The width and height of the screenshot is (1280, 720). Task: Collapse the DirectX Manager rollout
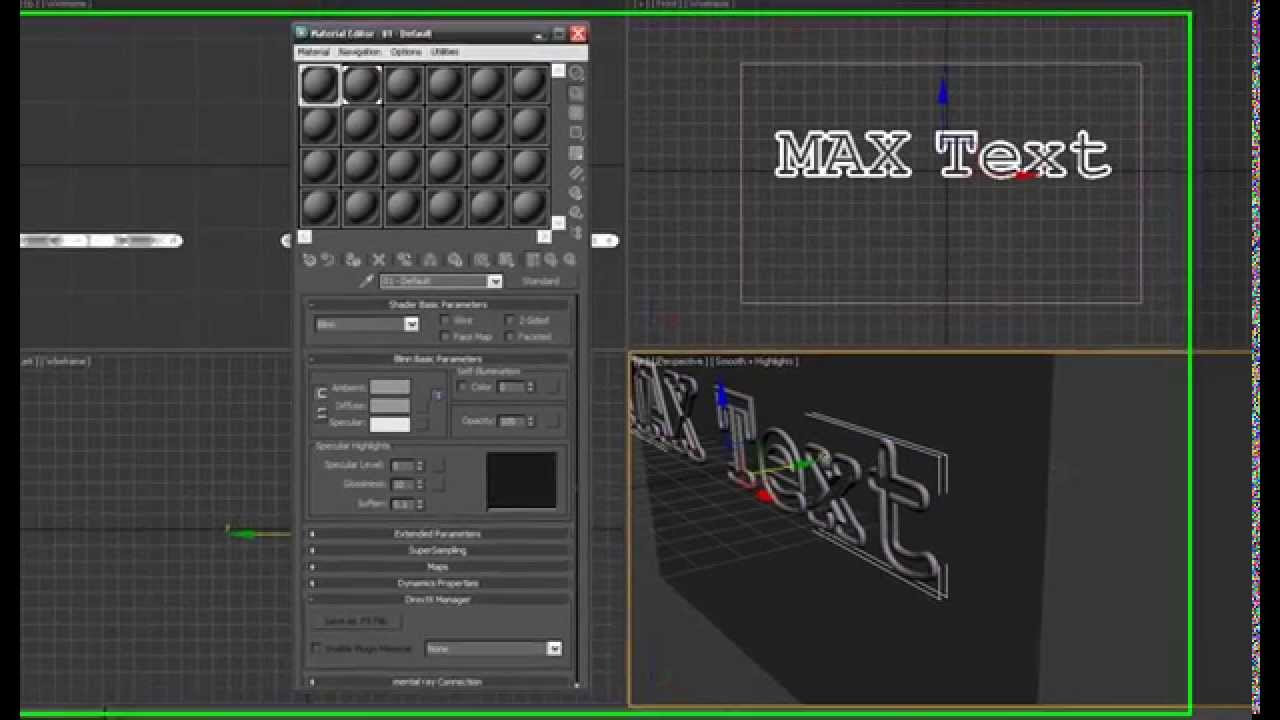(438, 599)
